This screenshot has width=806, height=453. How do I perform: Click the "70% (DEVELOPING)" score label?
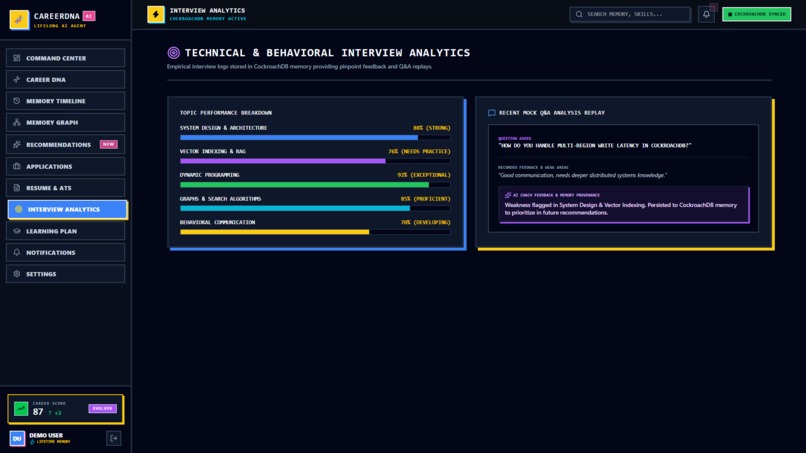pos(426,223)
